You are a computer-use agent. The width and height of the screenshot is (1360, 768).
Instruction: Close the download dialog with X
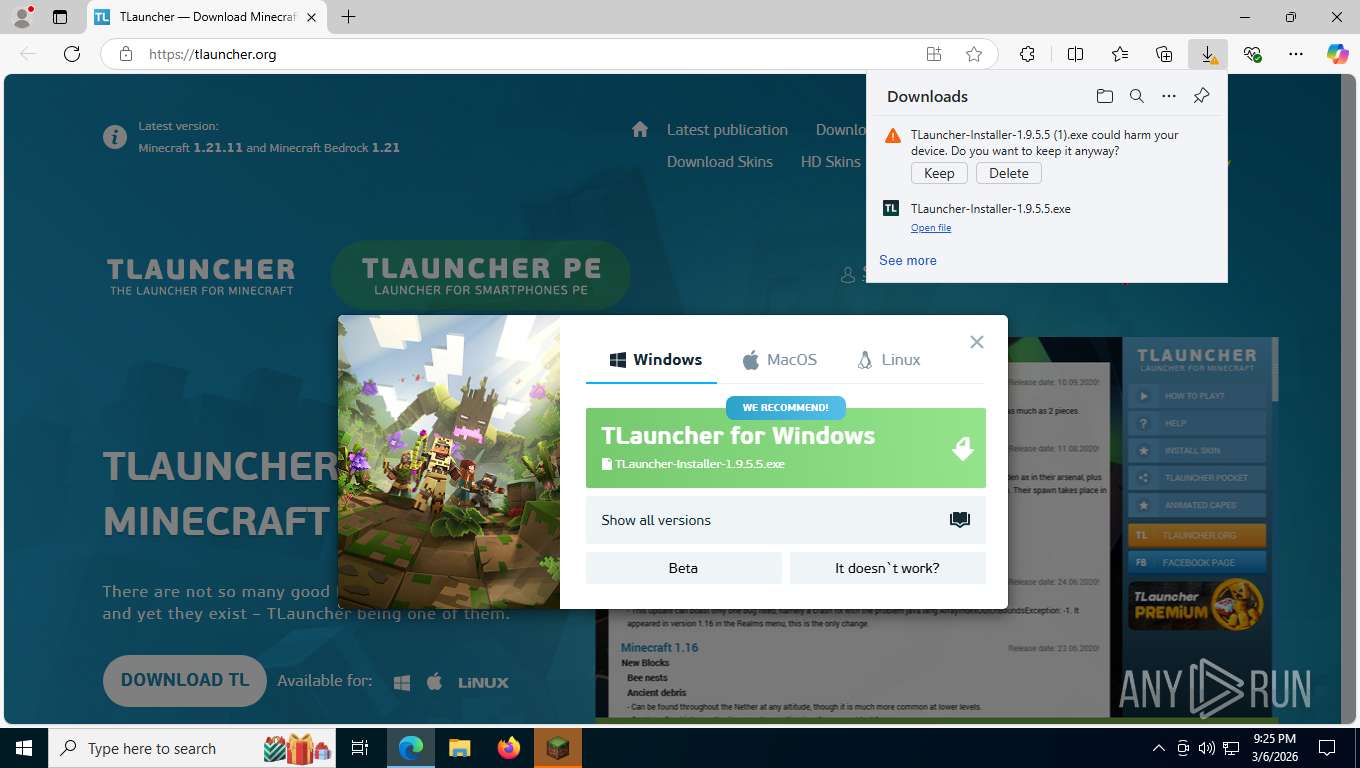point(977,342)
